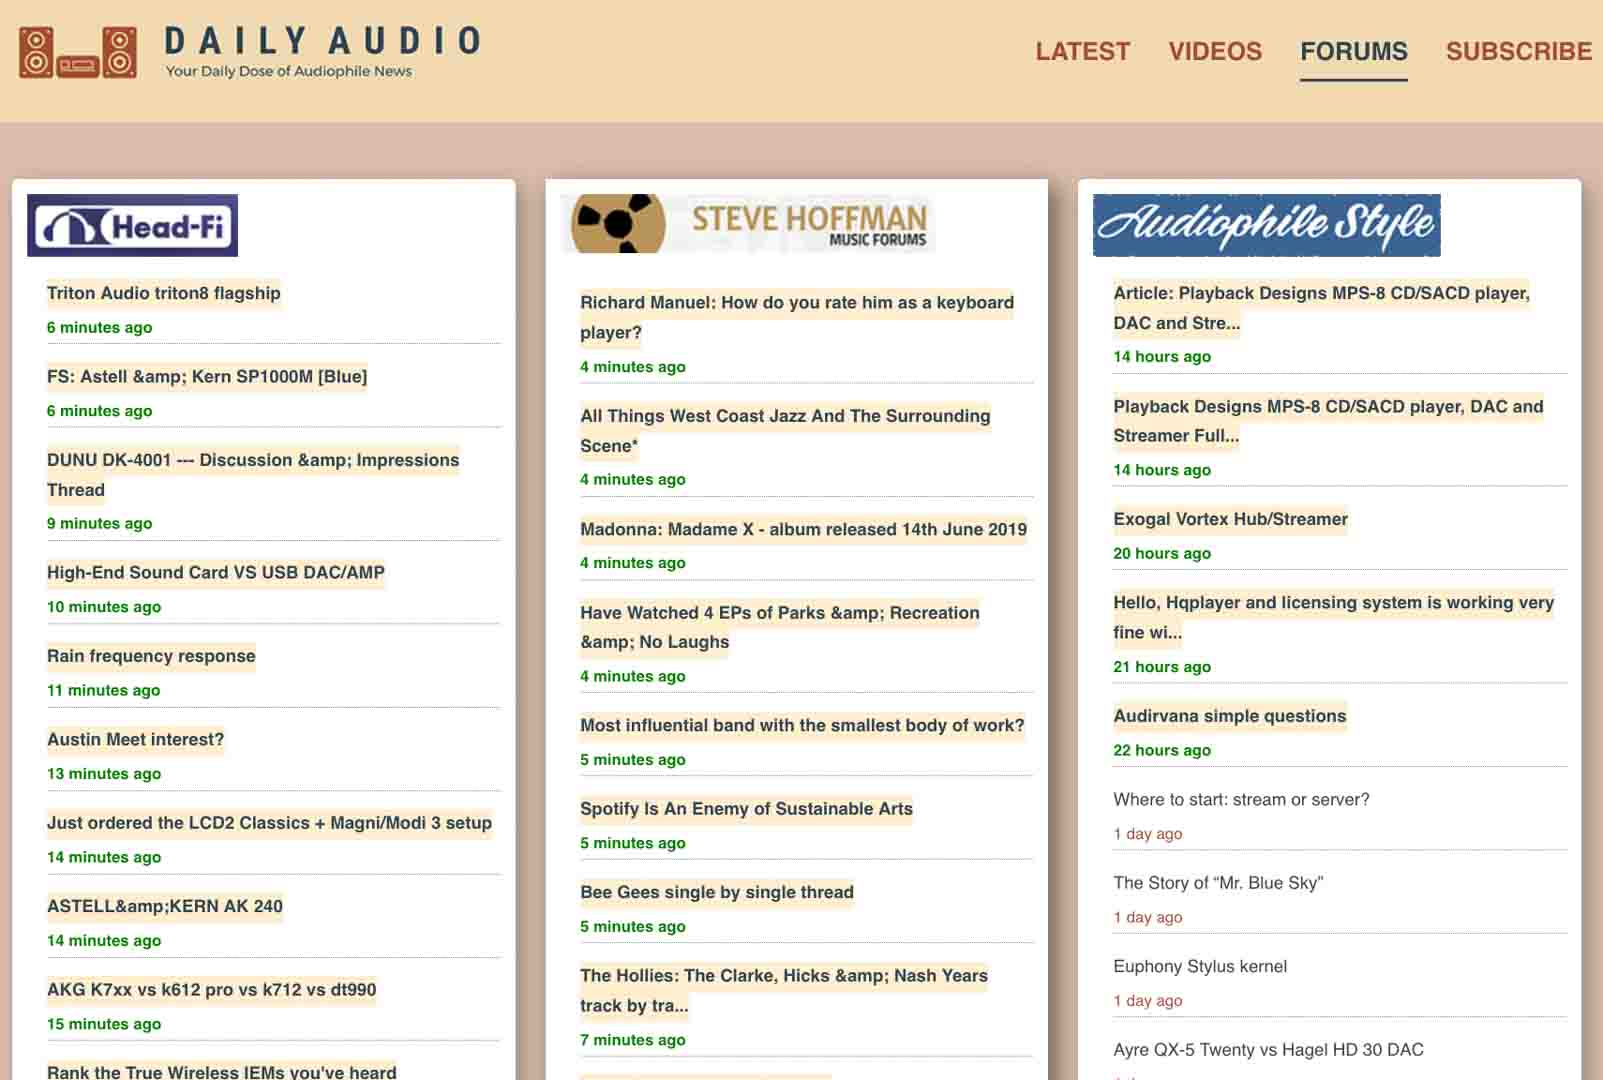Click SUBSCRIBE in the top navigation
Viewport: 1603px width, 1080px height.
[1518, 51]
